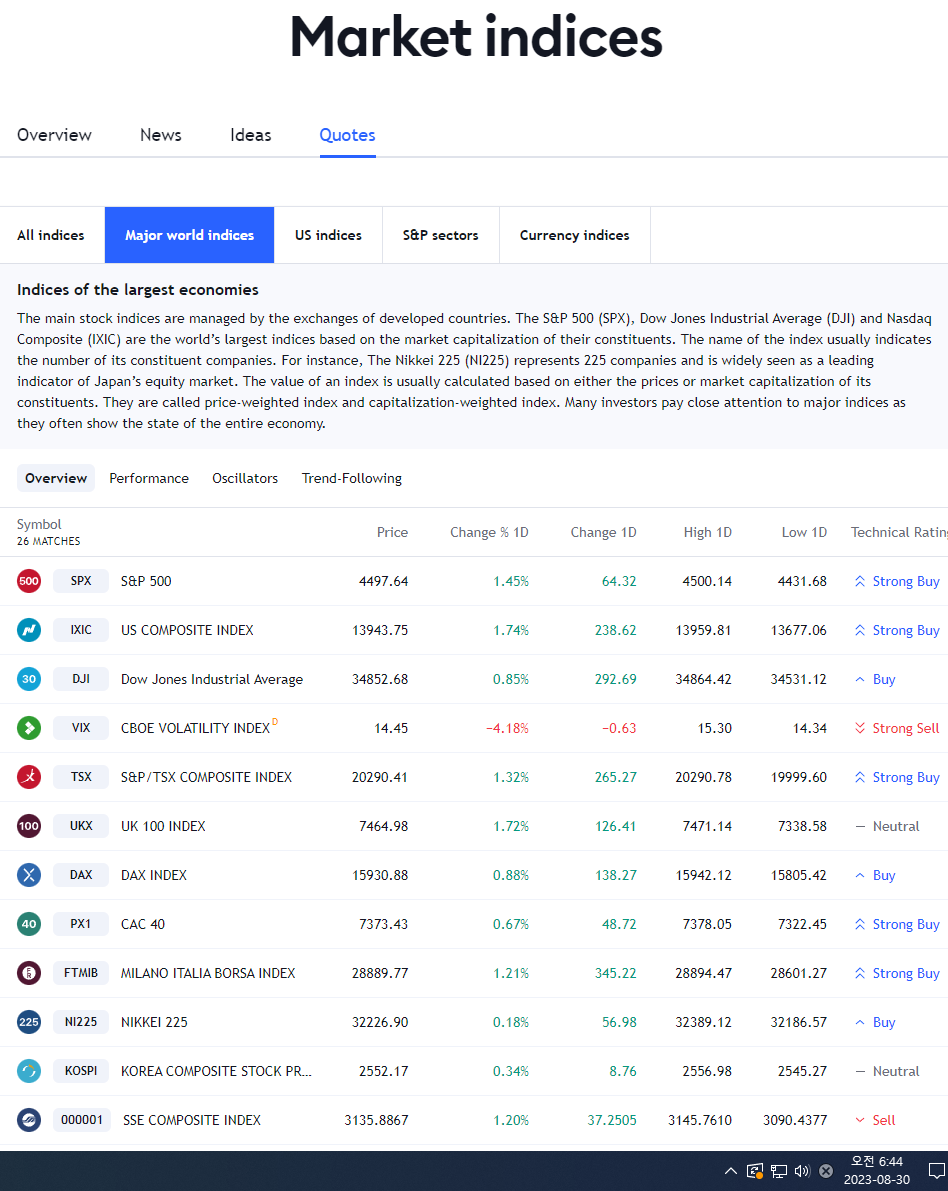Click Strong Sell arrow icon in VIX row

tap(860, 728)
